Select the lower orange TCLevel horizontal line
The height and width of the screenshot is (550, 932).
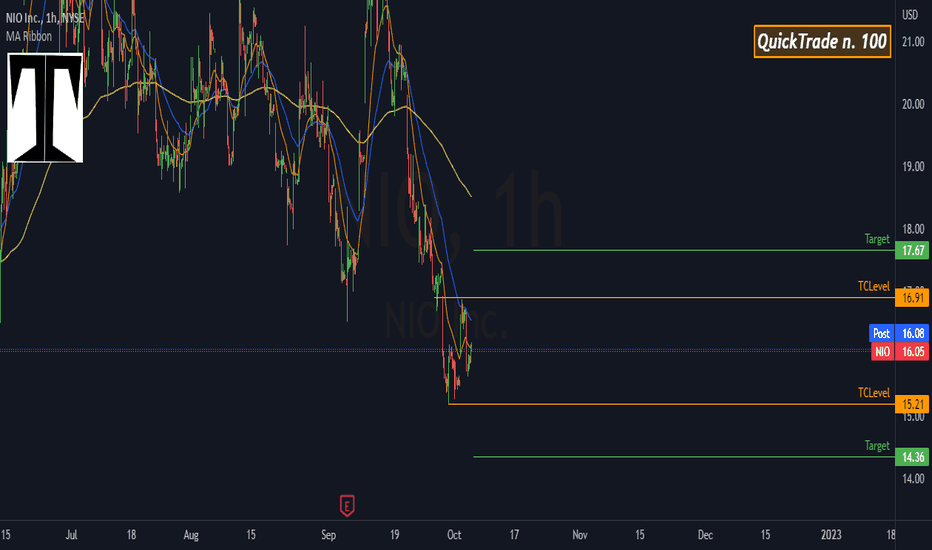point(672,404)
